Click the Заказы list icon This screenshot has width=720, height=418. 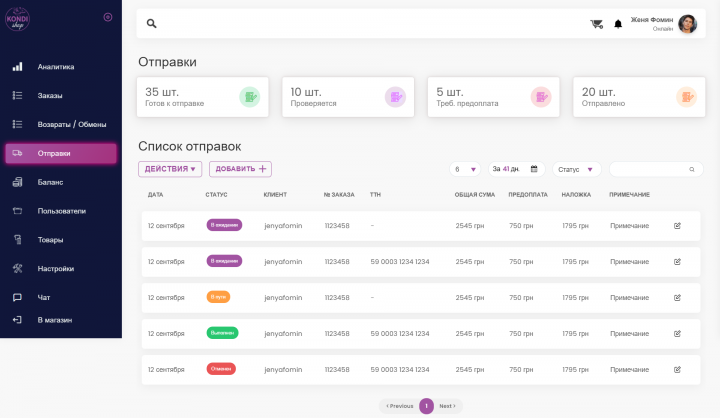17,96
